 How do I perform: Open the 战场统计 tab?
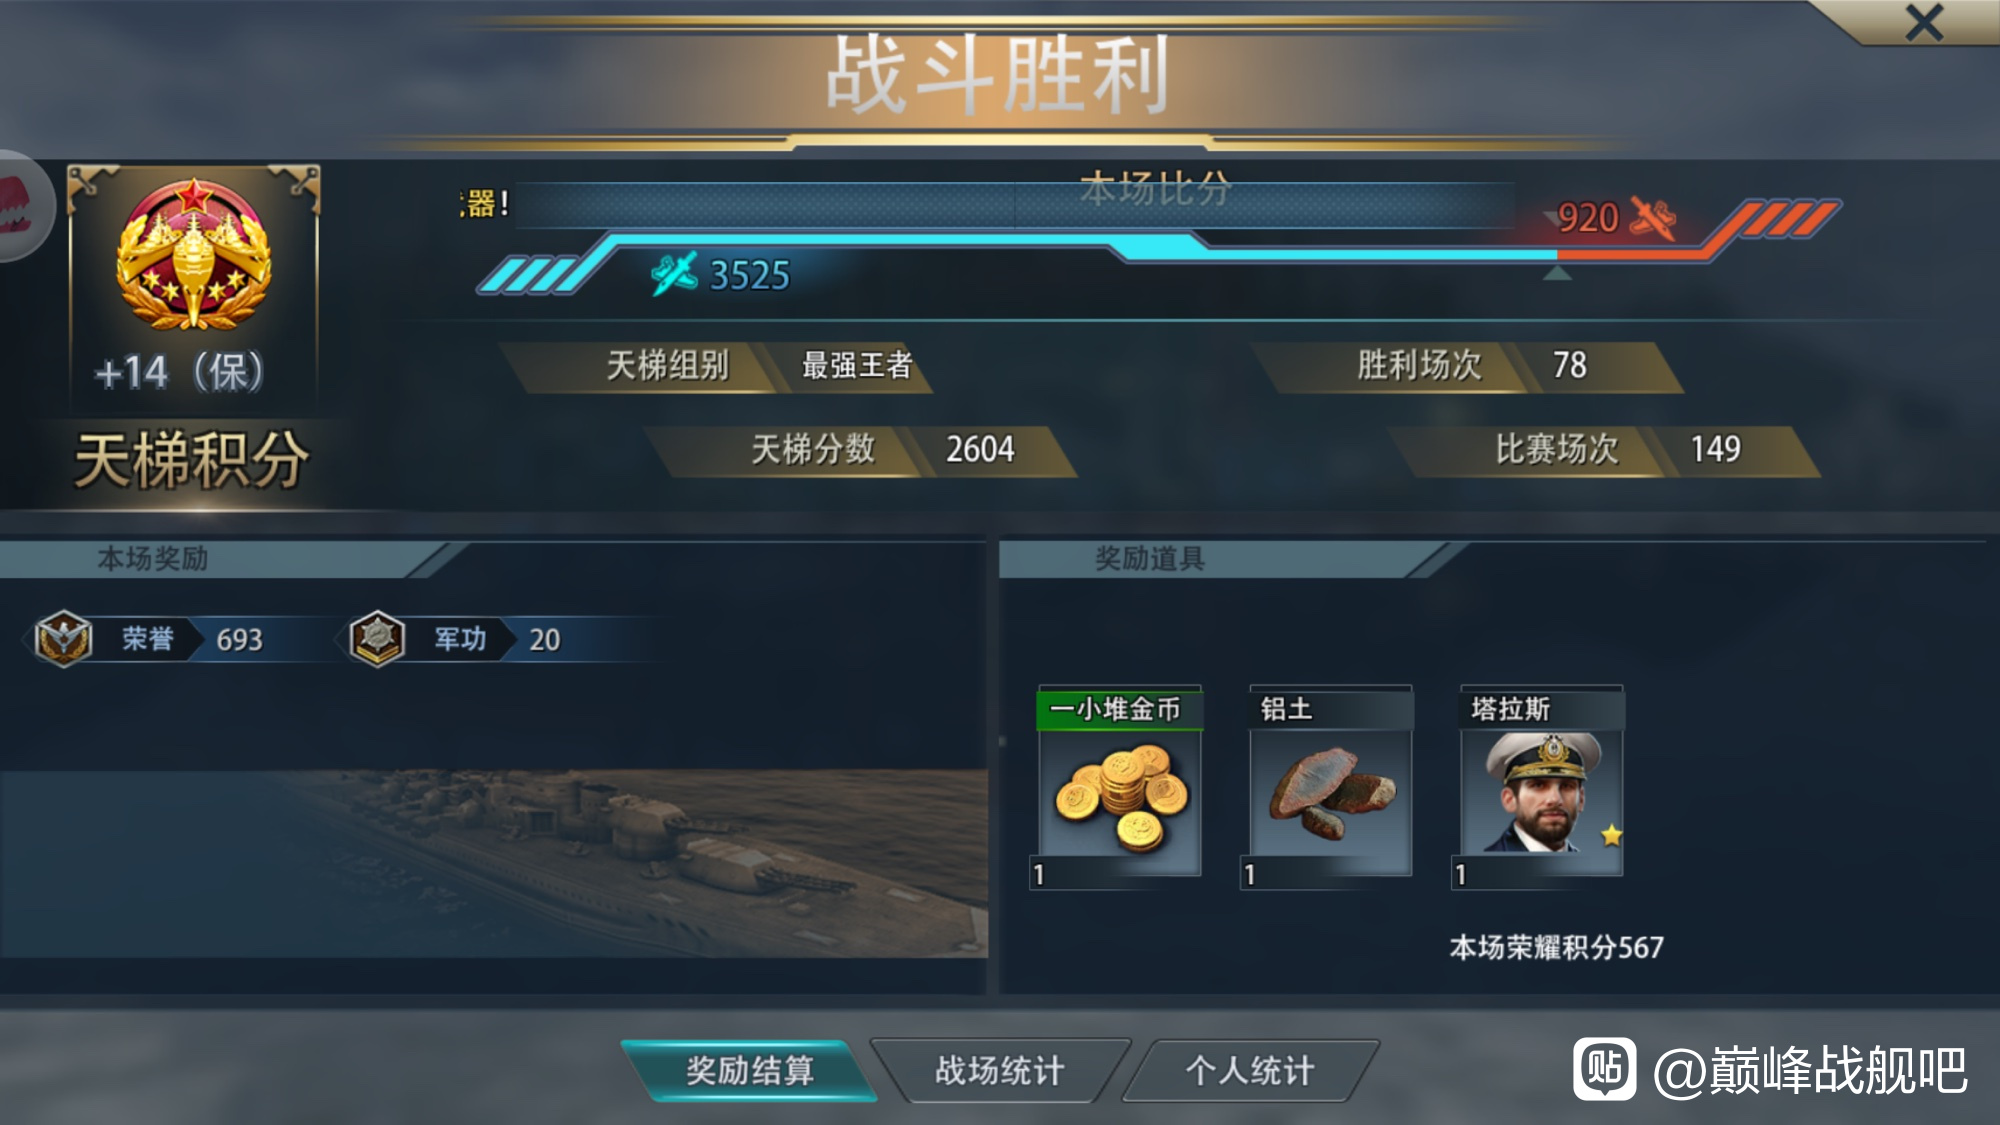pyautogui.click(x=1000, y=1071)
